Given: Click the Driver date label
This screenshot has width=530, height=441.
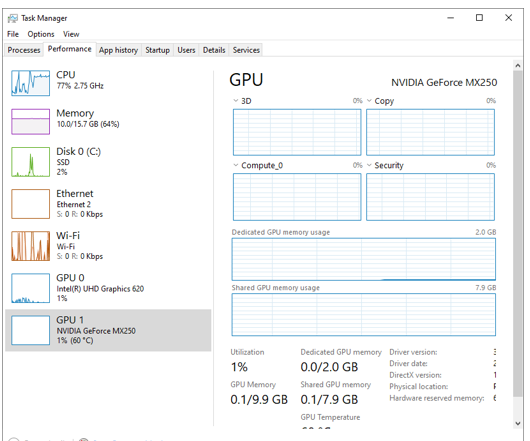Looking at the screenshot, I should (x=408, y=364).
